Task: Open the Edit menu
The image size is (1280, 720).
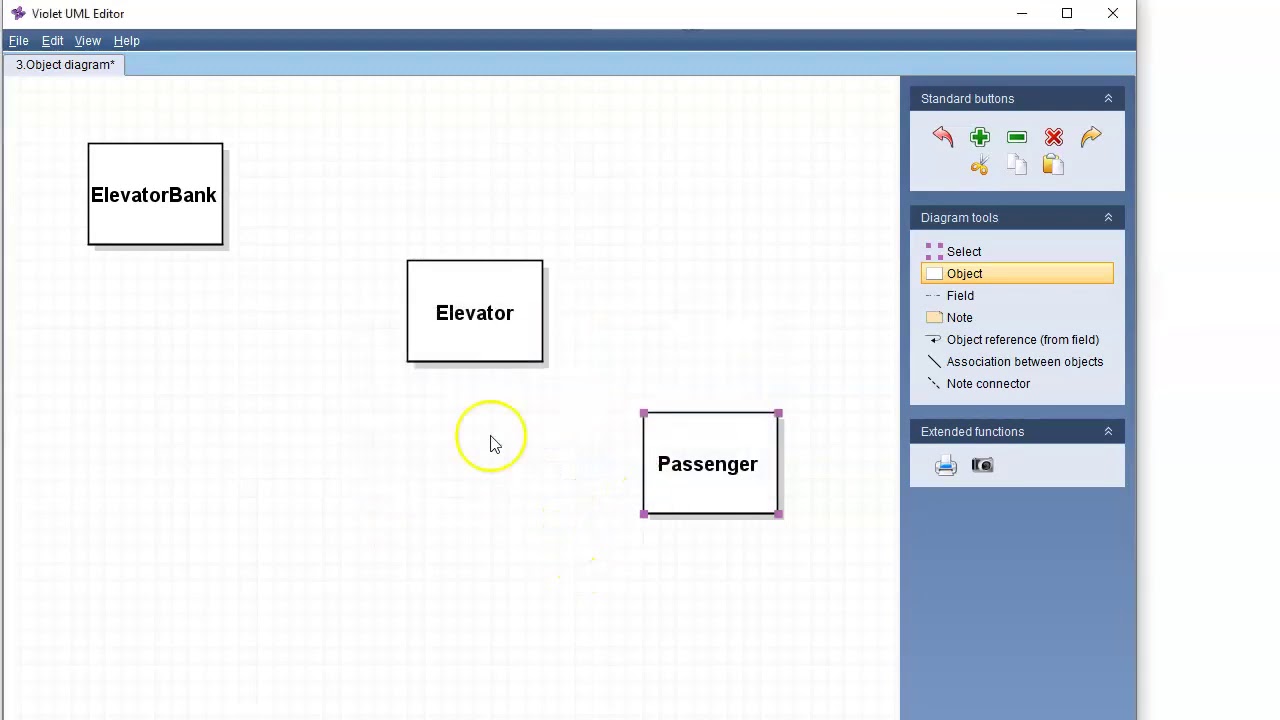Action: (52, 41)
